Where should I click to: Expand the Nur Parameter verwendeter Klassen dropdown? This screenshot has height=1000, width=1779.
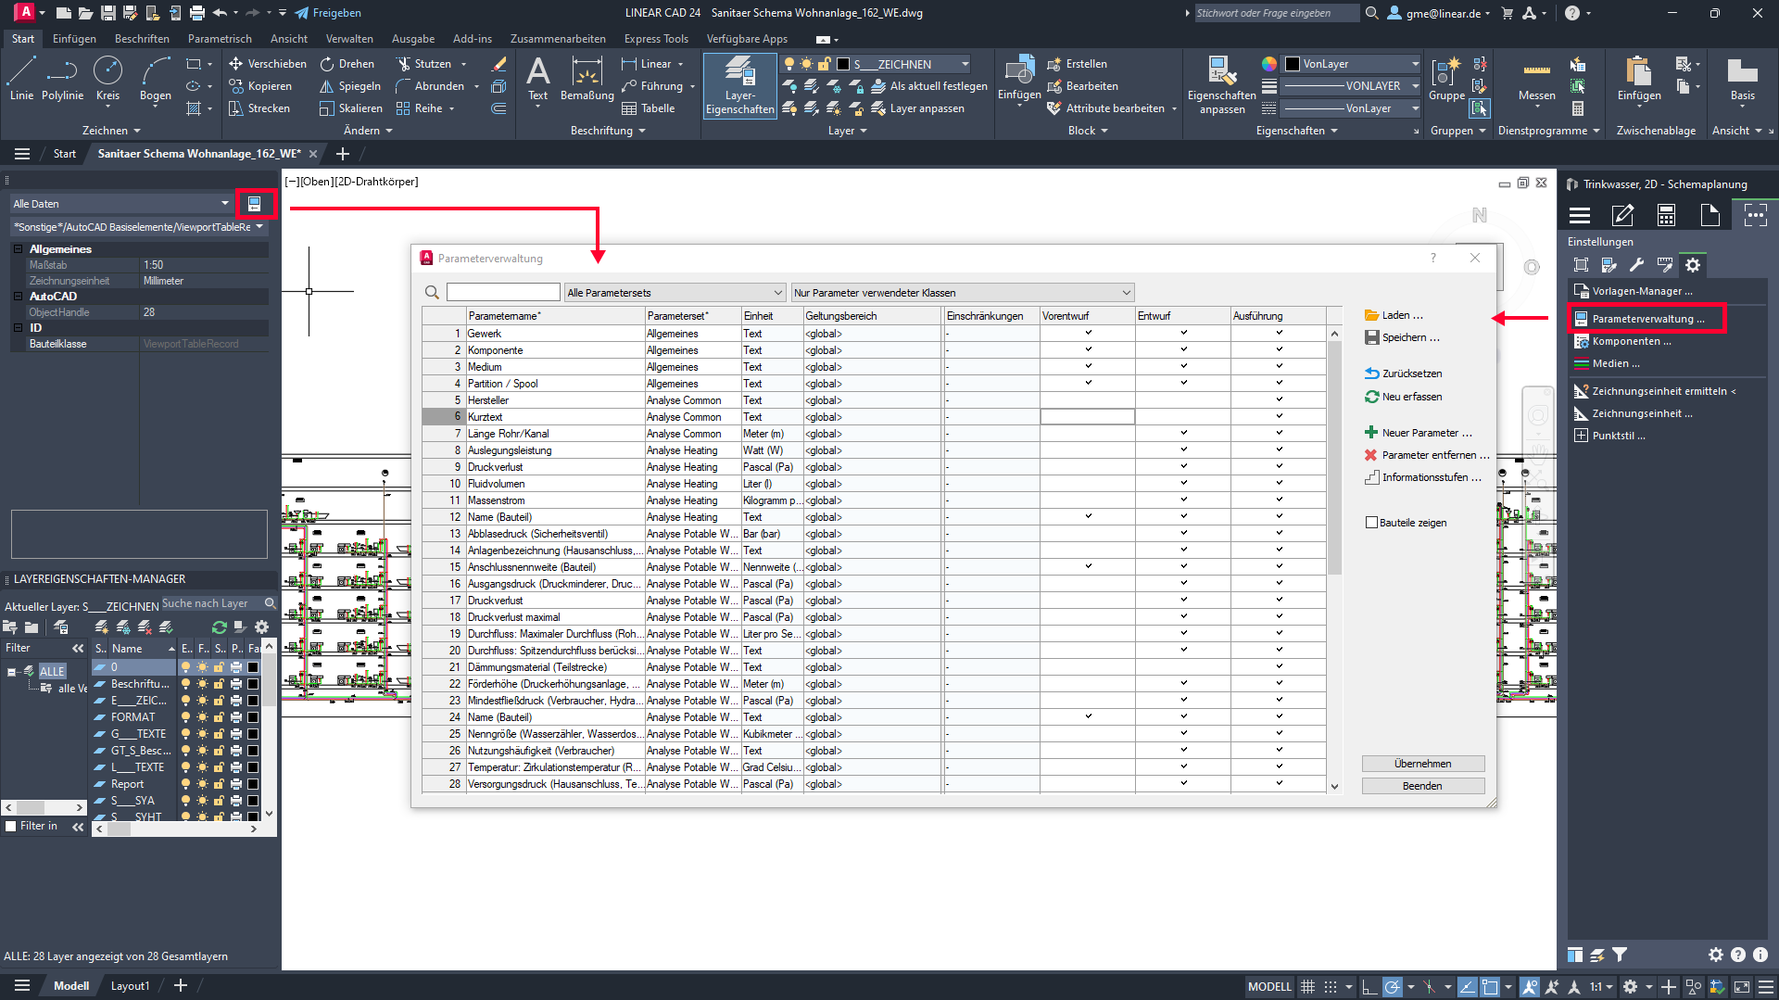pos(961,293)
